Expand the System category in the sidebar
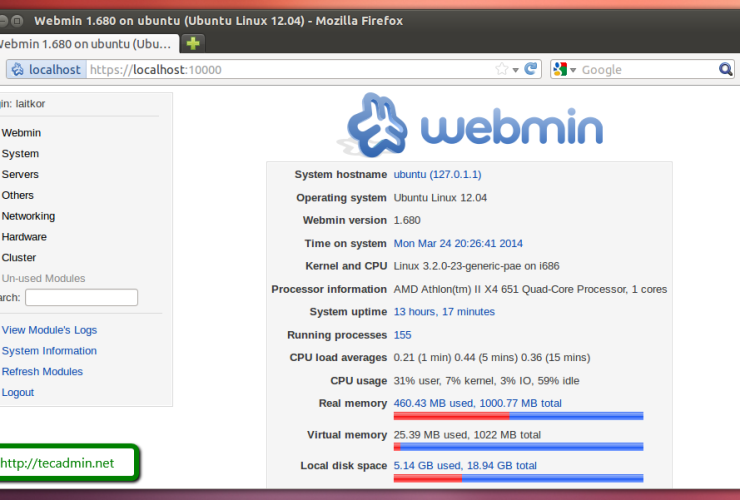Screen dimensions: 740x500 tap(20, 154)
